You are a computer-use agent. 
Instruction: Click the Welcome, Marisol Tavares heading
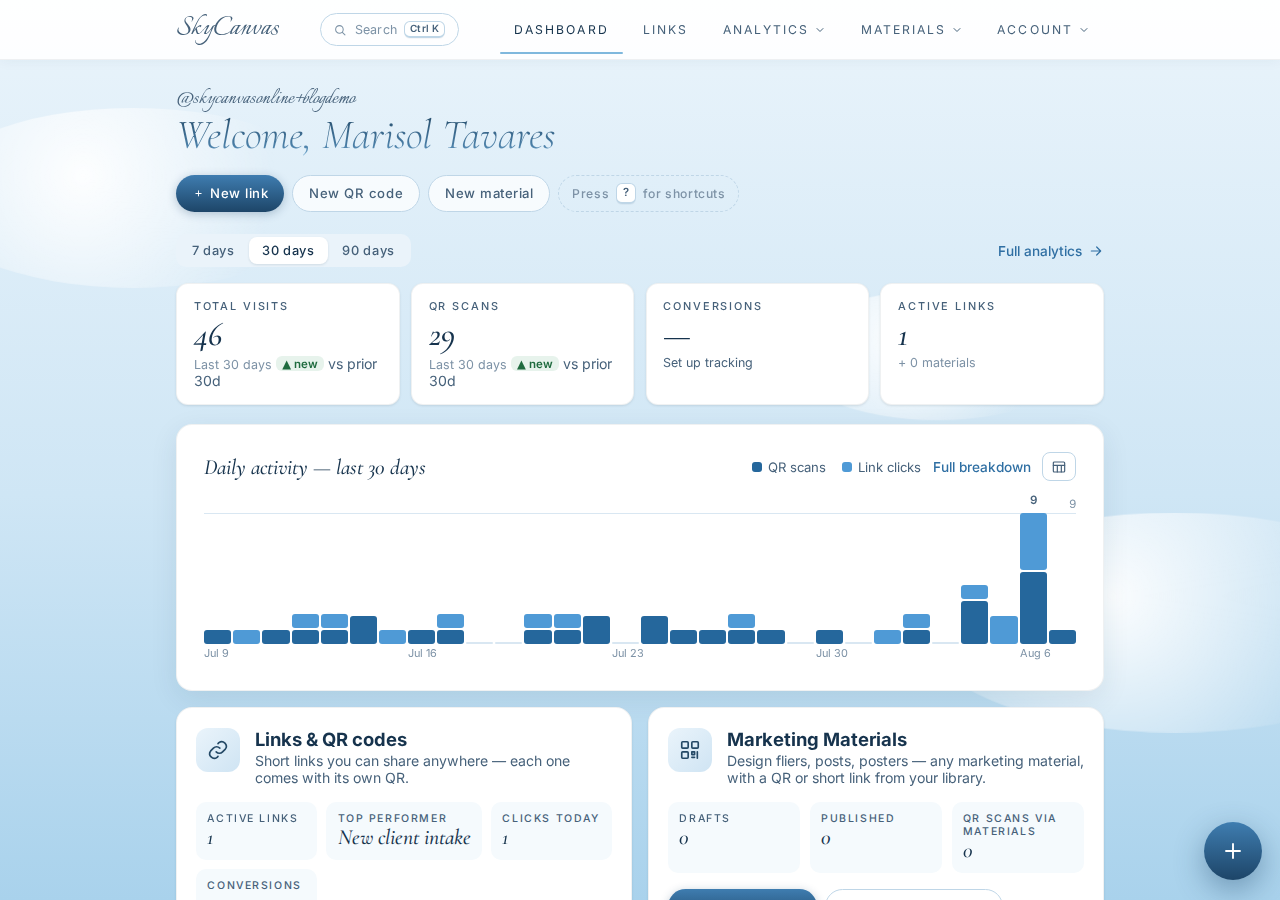click(x=366, y=135)
